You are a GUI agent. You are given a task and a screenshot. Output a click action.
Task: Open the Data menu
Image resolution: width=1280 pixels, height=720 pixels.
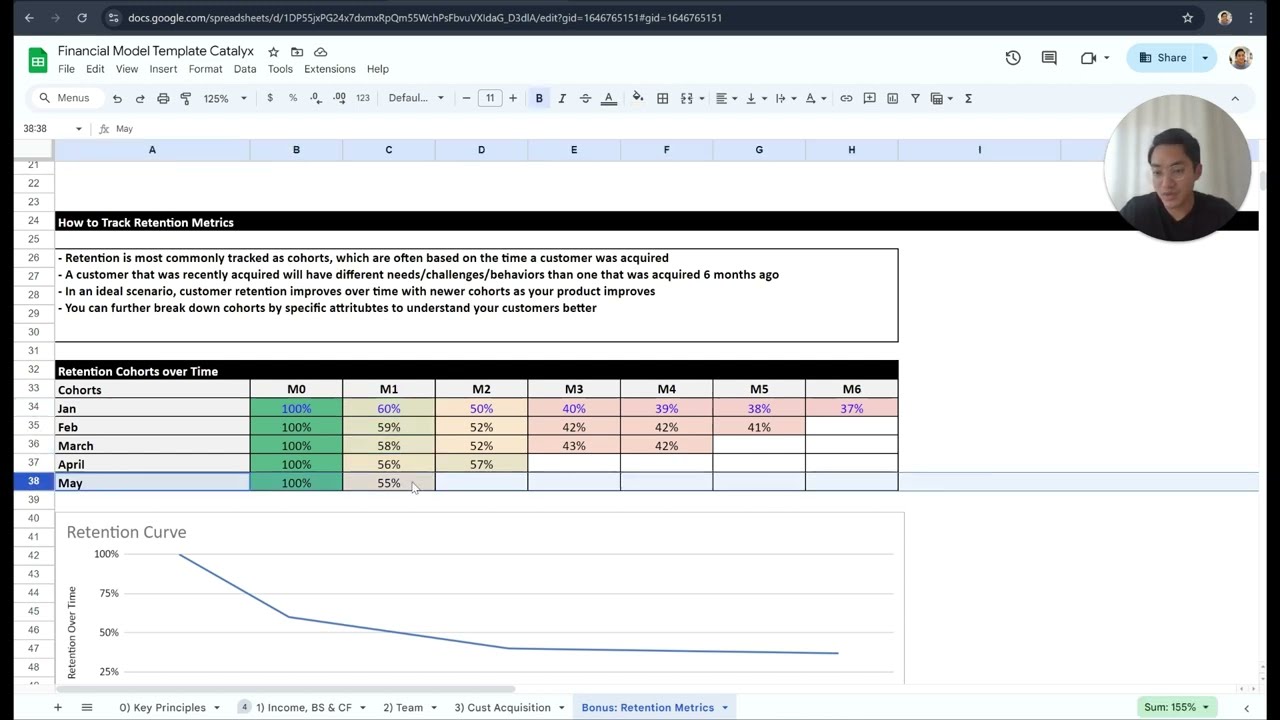pyautogui.click(x=245, y=69)
